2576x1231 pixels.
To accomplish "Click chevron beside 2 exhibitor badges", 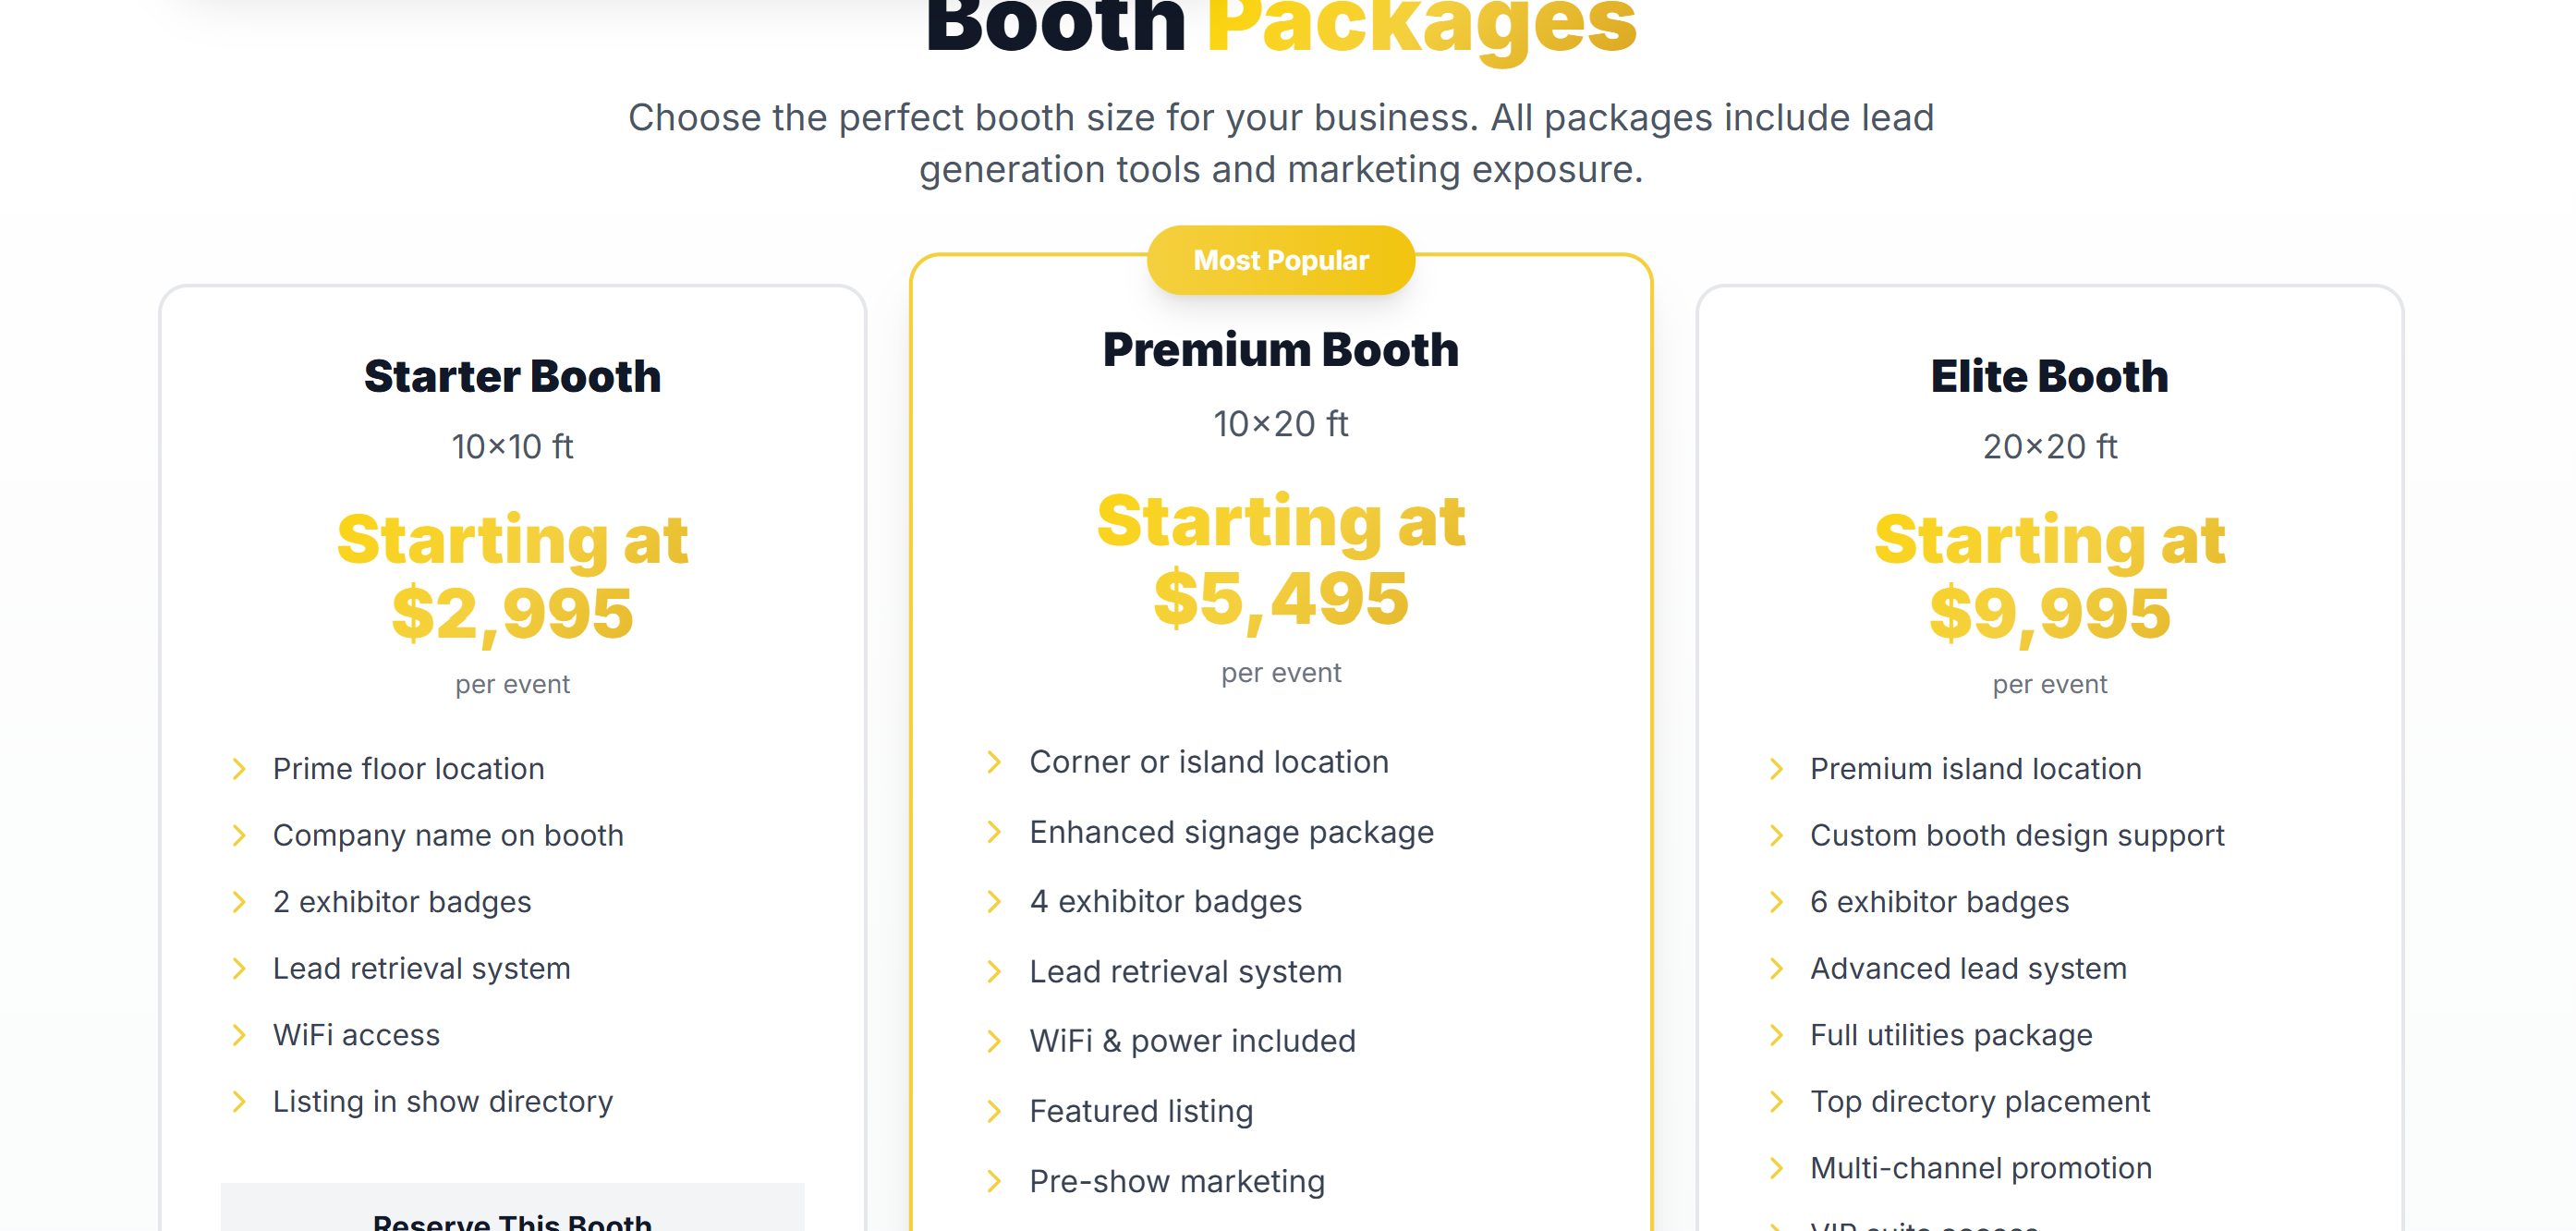I will click(x=239, y=901).
